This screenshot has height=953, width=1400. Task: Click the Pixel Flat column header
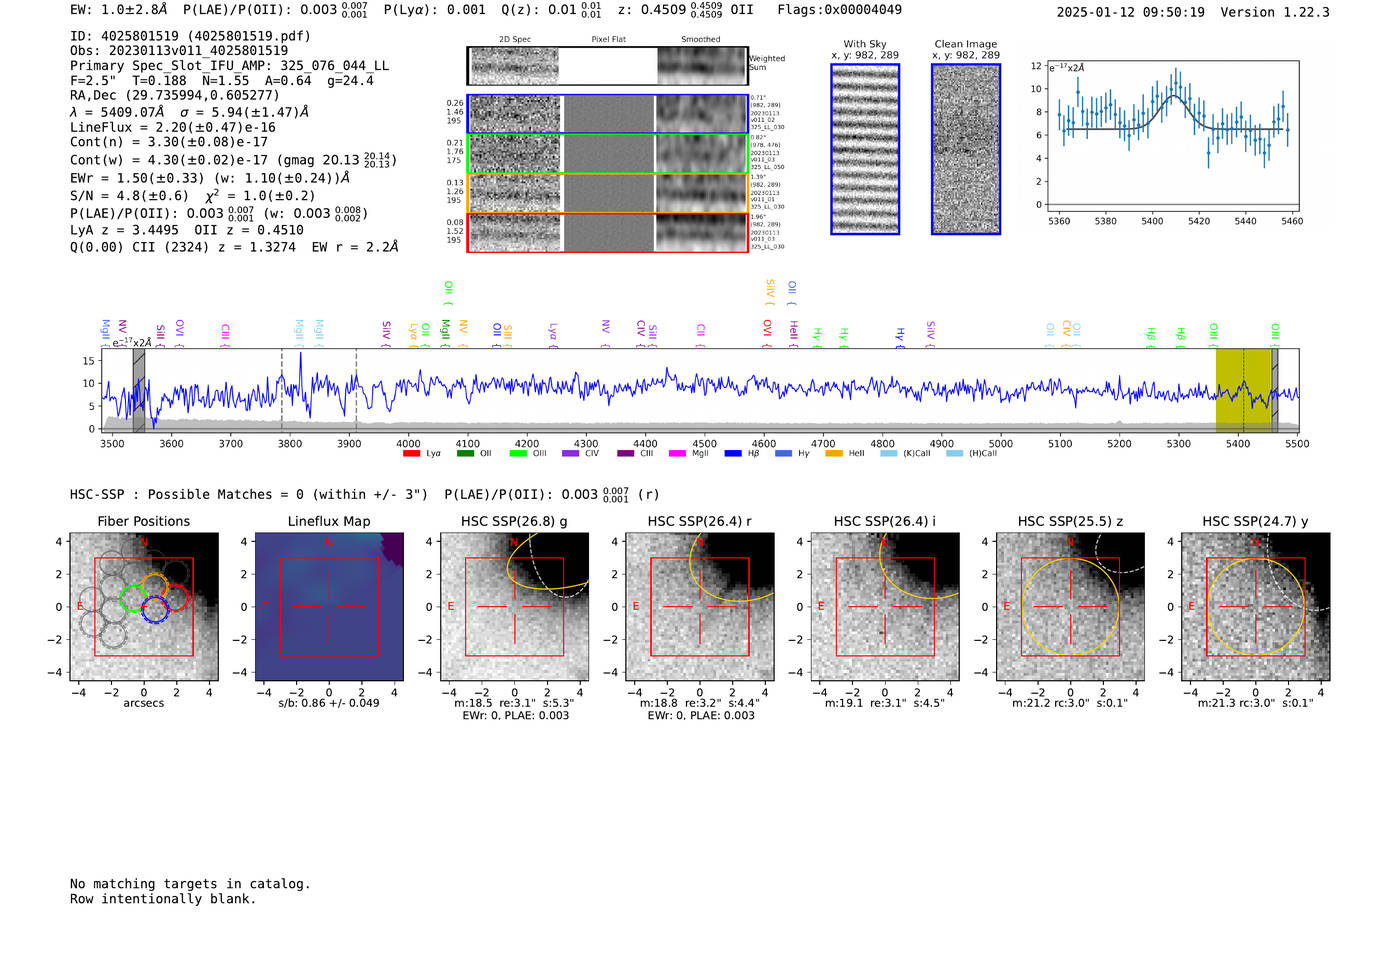(608, 40)
